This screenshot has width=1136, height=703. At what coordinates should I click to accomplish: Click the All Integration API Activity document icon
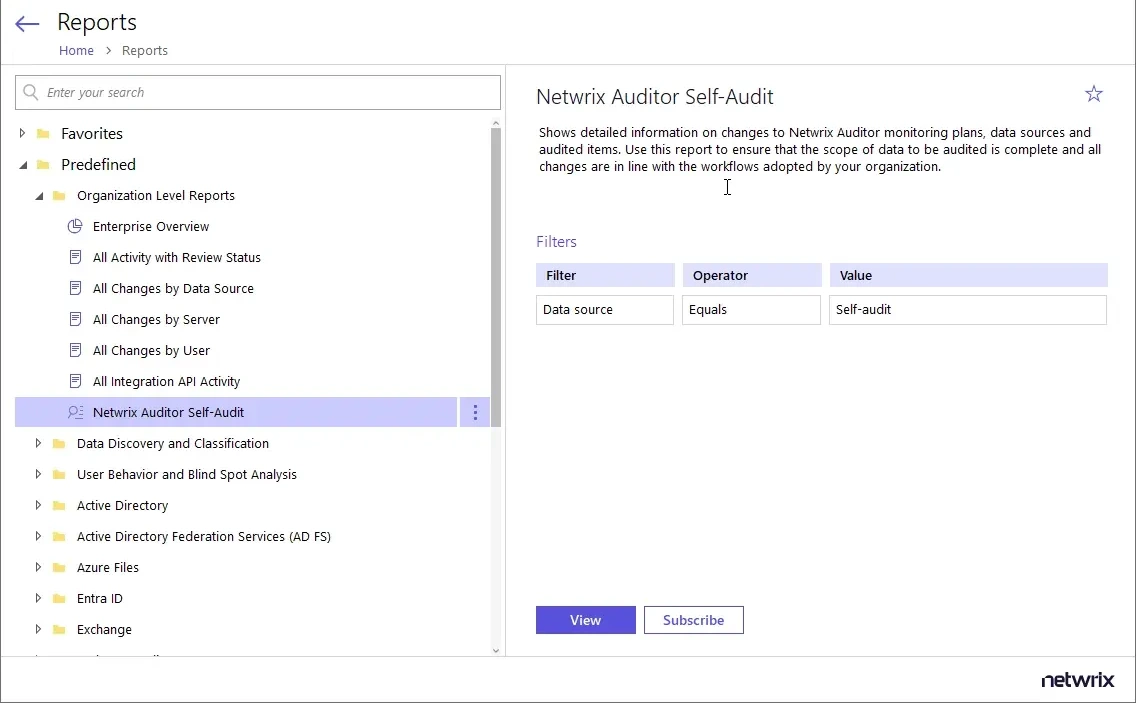click(x=75, y=381)
